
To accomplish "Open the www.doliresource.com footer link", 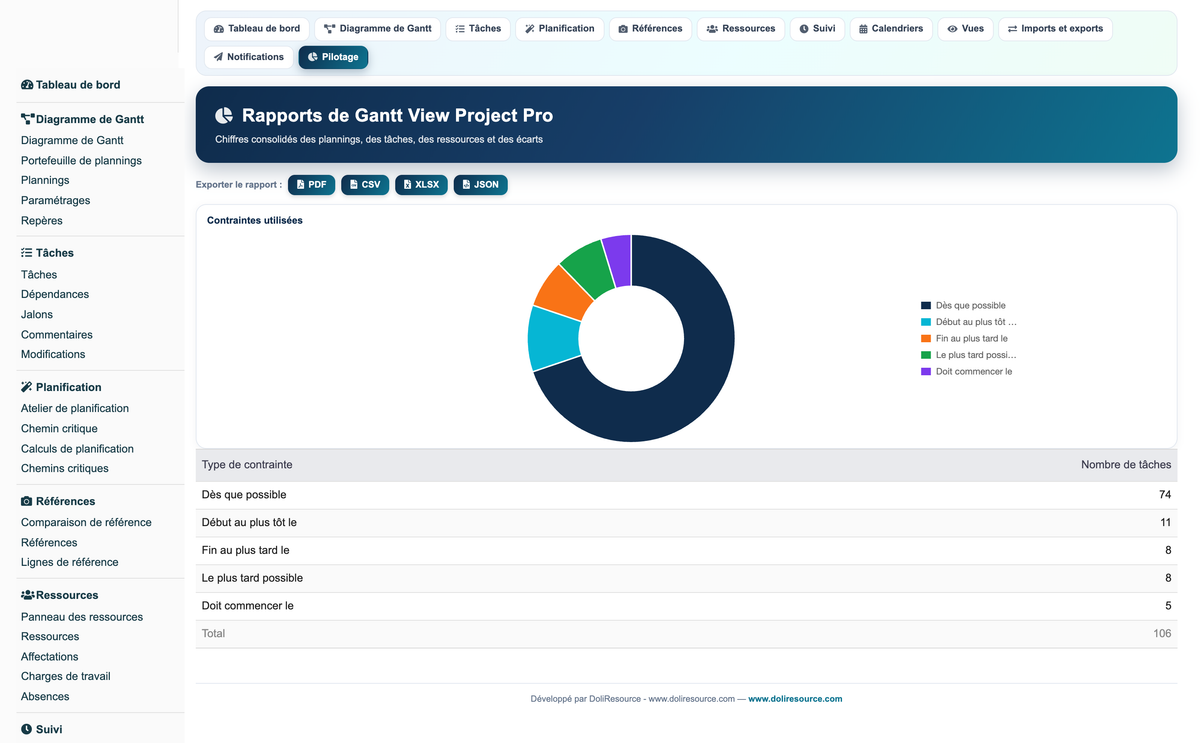I will (795, 699).
